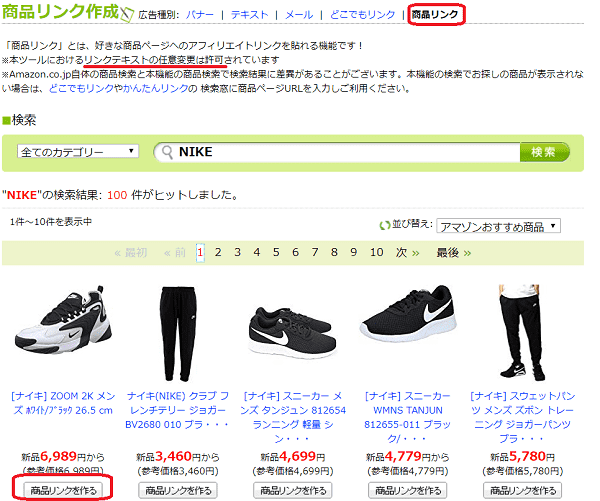This screenshot has height=501, width=600.
Task: Click the refresh icon beside 並び替え
Action: 384,226
